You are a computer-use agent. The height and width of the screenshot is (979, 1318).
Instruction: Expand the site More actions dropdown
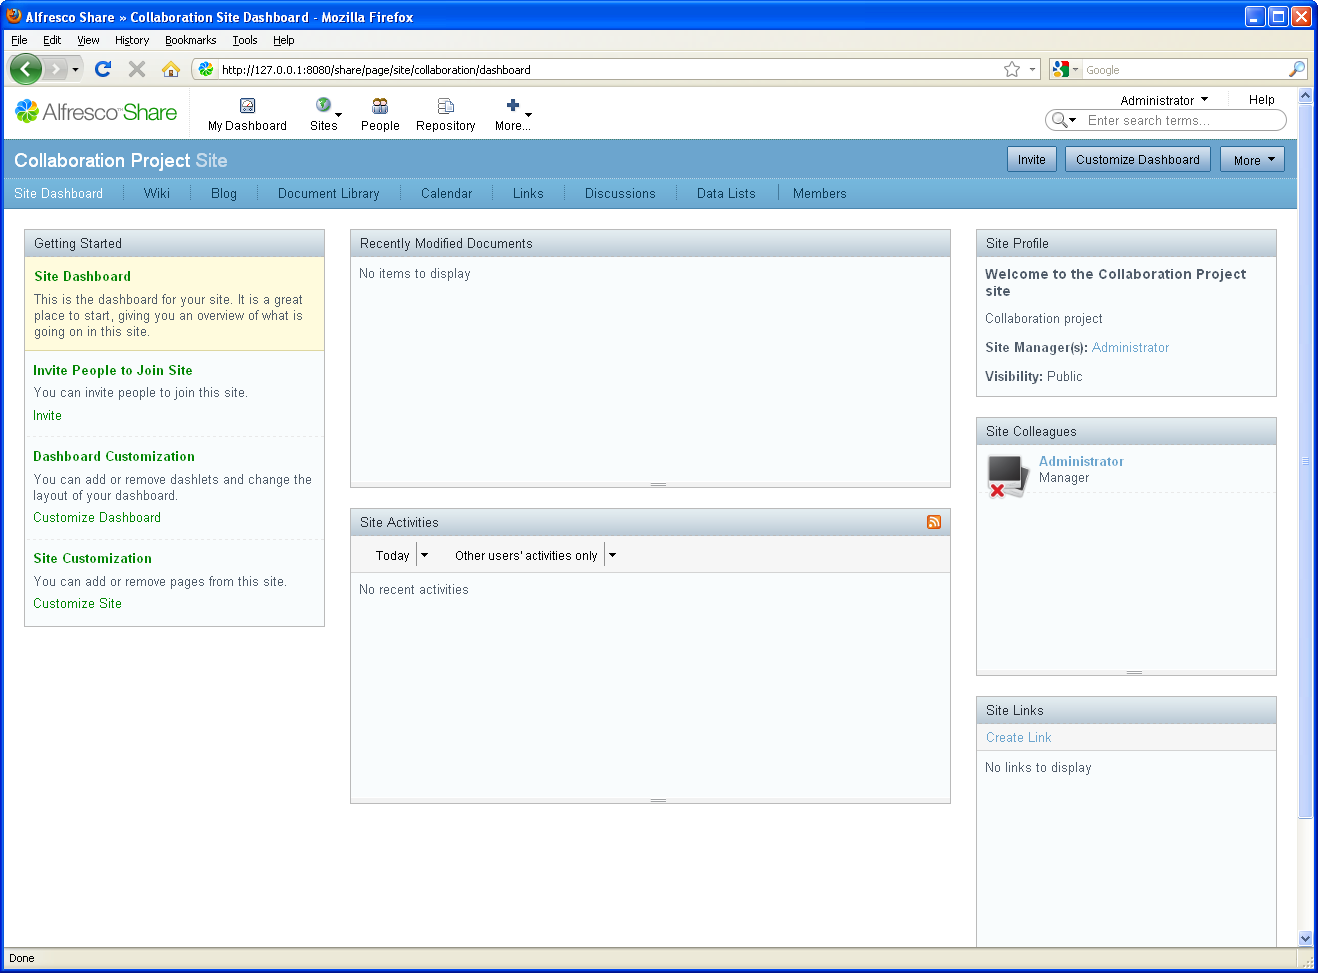tap(1252, 160)
